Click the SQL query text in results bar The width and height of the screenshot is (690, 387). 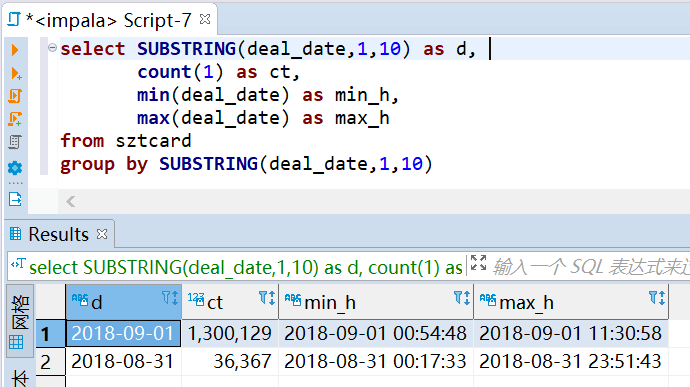pyautogui.click(x=245, y=267)
